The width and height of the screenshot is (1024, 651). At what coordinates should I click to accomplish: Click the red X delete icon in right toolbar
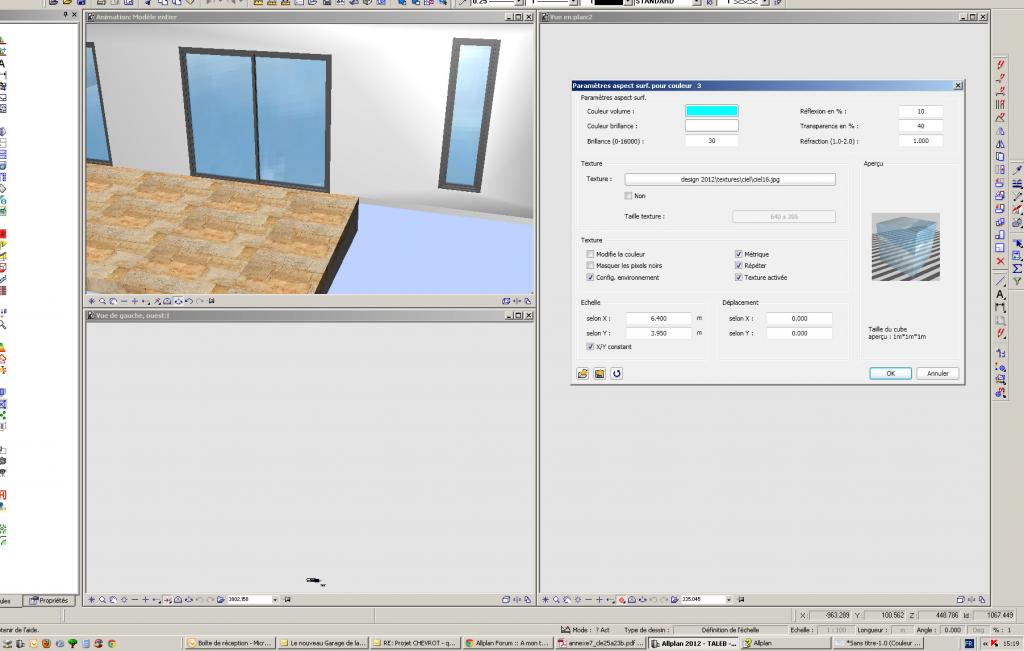(x=1000, y=261)
